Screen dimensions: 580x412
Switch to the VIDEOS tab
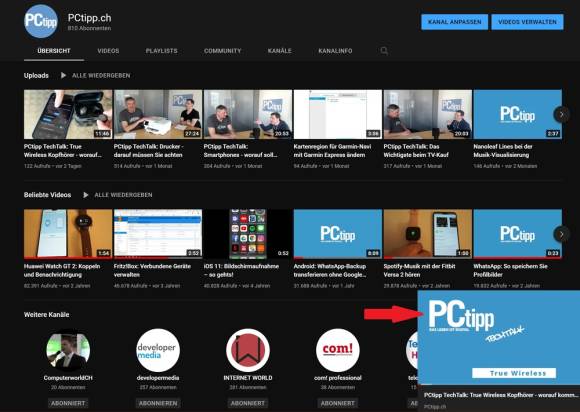108,51
